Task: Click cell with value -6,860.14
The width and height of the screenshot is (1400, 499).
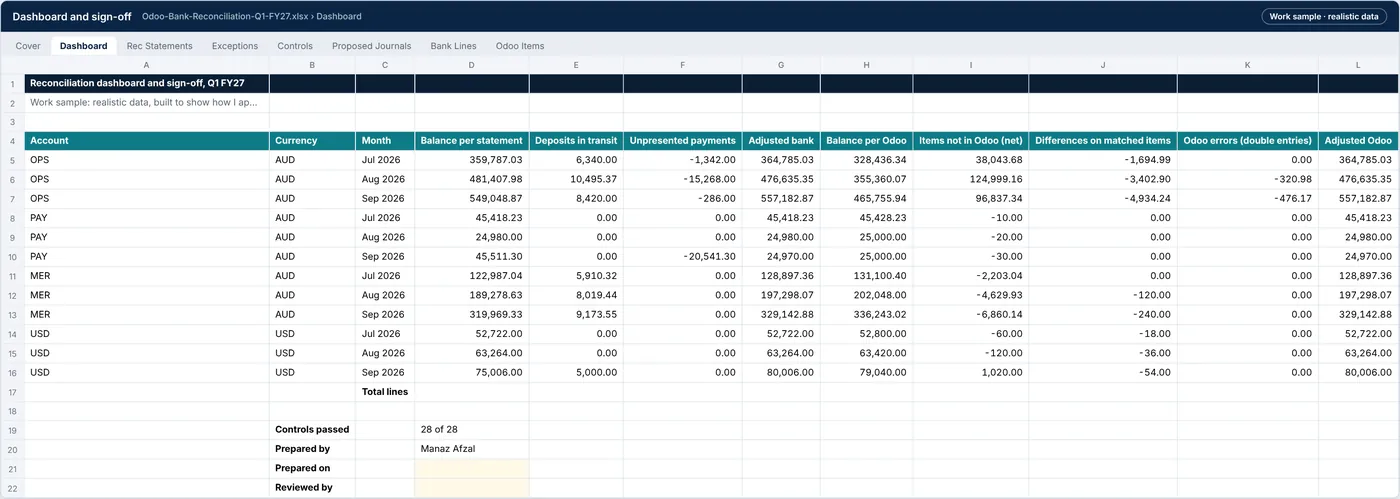Action: pyautogui.click(x=971, y=314)
